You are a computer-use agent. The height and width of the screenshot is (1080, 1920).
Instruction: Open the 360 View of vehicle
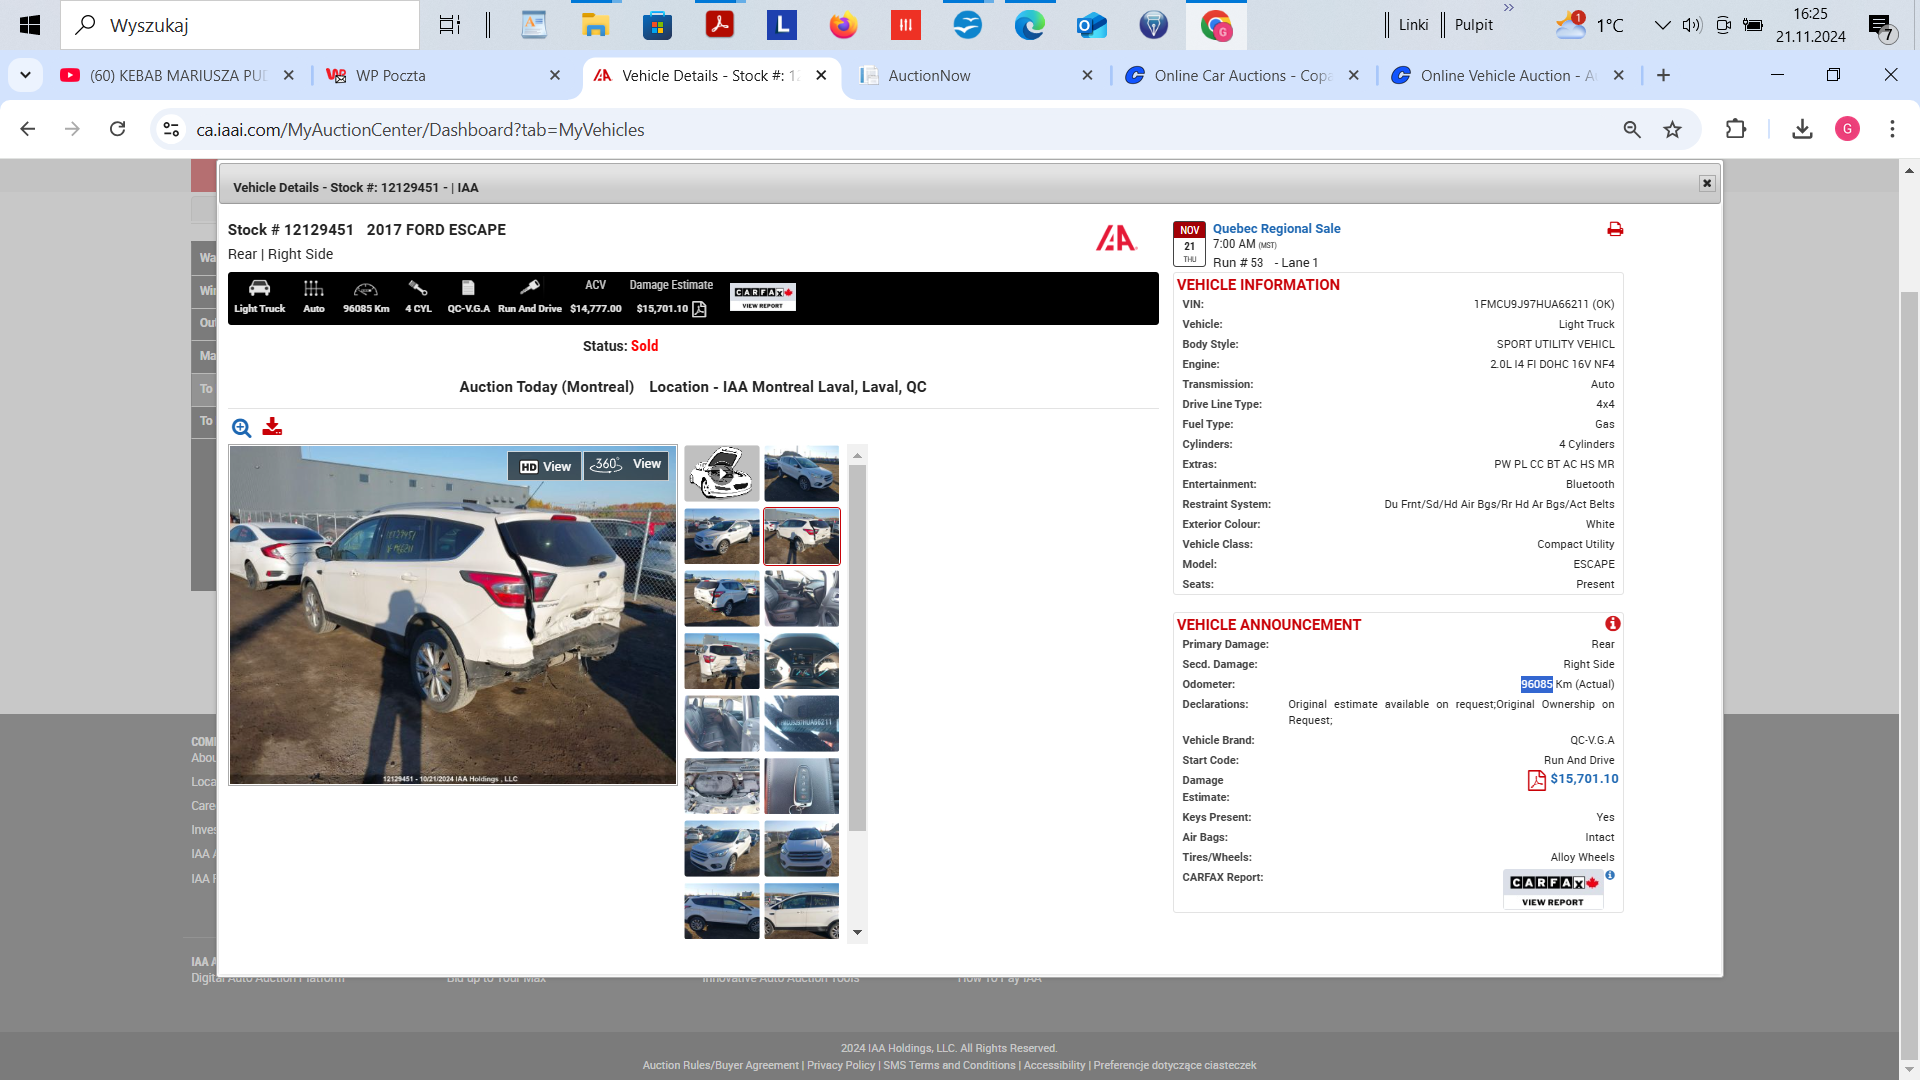tap(626, 465)
